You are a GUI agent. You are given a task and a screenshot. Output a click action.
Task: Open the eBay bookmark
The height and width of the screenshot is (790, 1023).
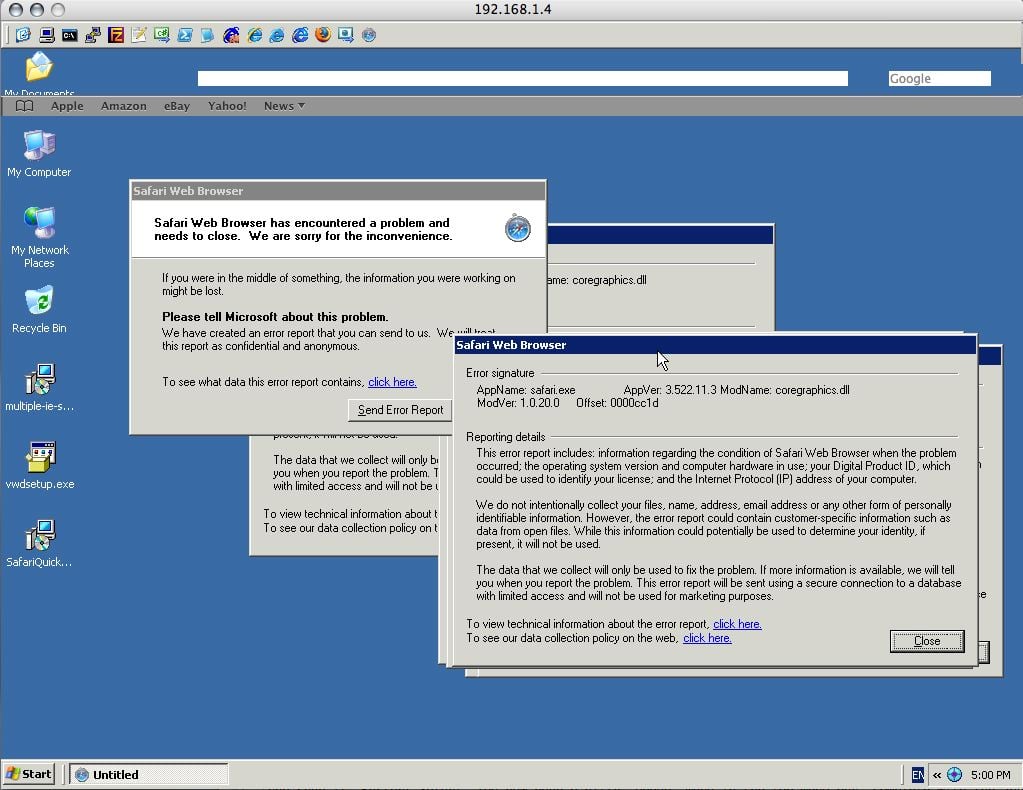[x=177, y=106]
